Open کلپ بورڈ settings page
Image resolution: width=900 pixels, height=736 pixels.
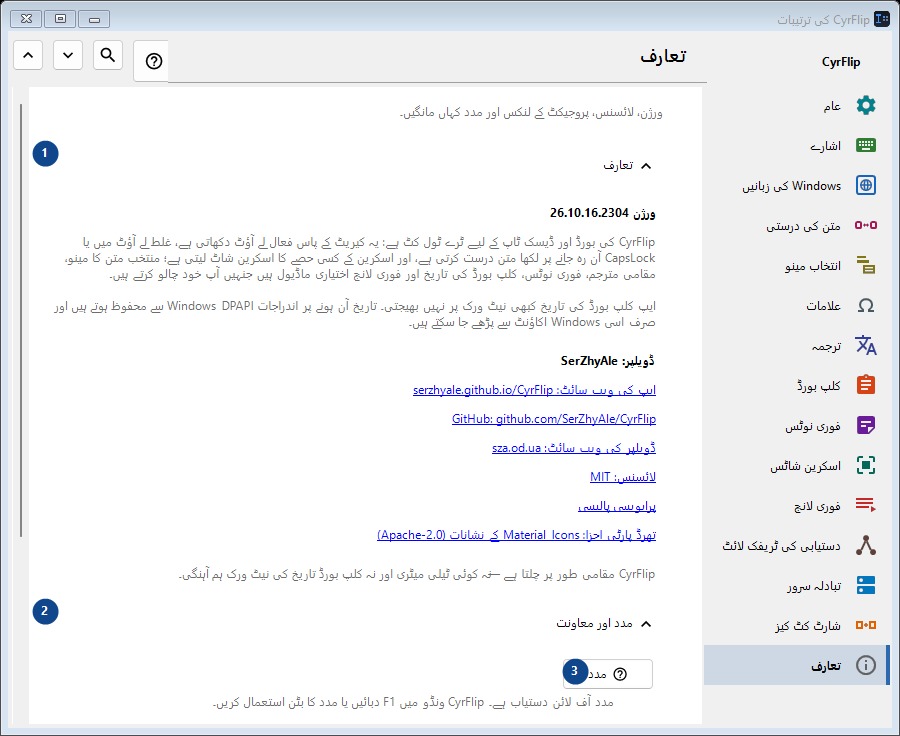[797, 385]
